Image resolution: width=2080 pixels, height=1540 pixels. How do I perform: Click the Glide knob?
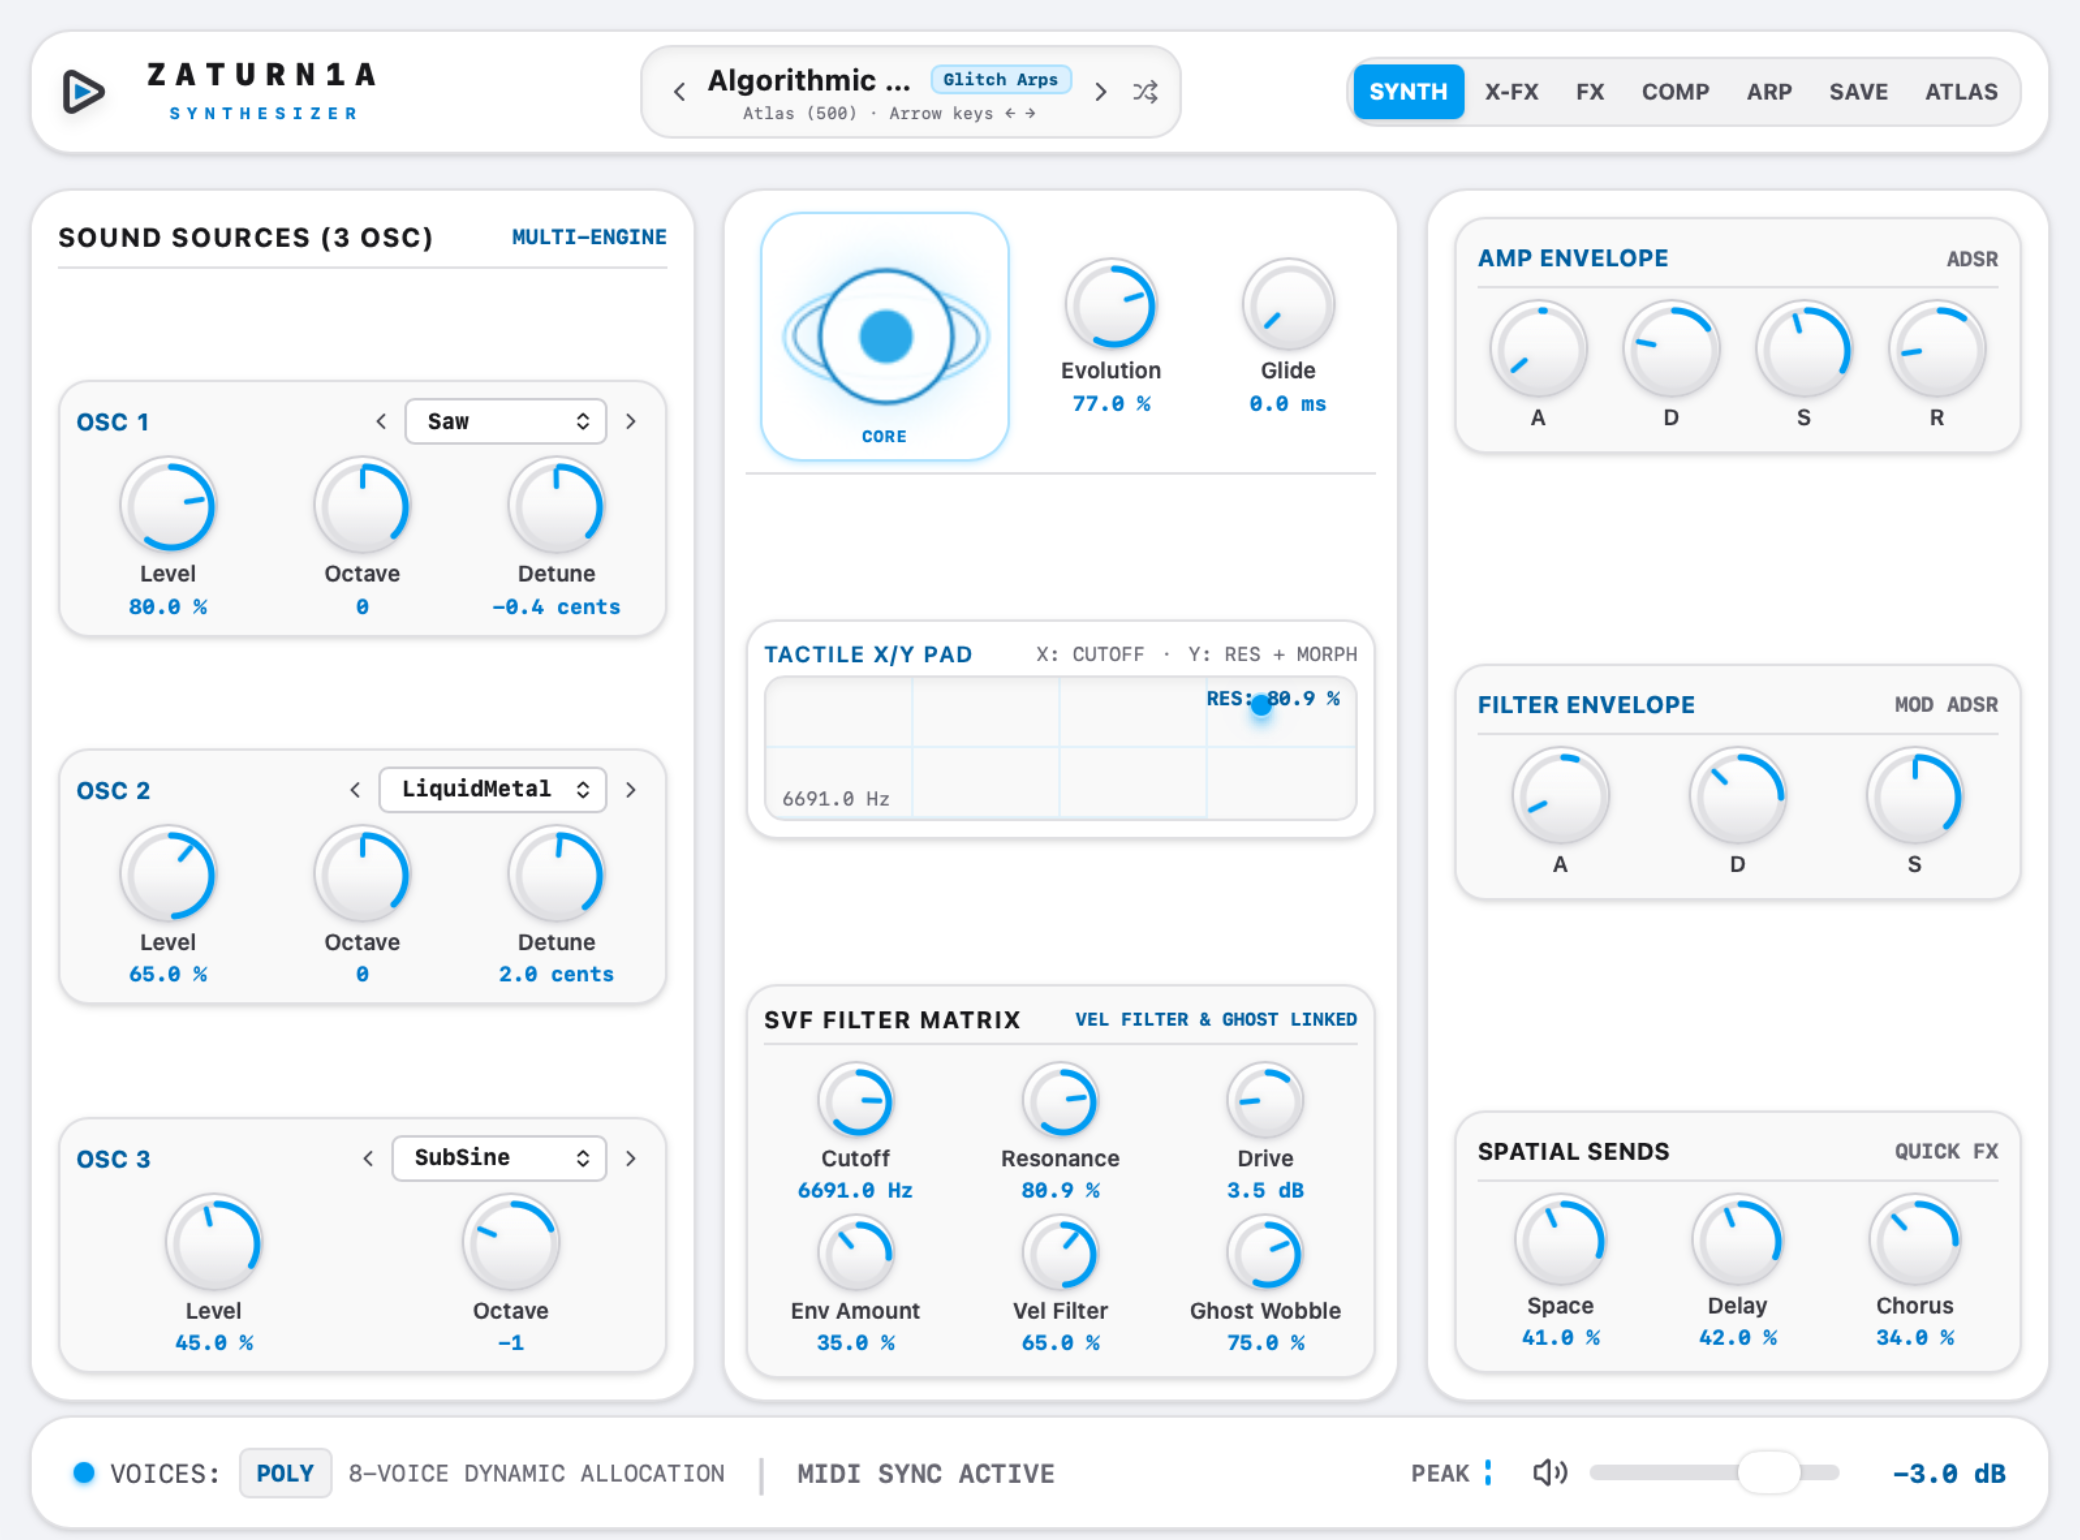click(1288, 305)
